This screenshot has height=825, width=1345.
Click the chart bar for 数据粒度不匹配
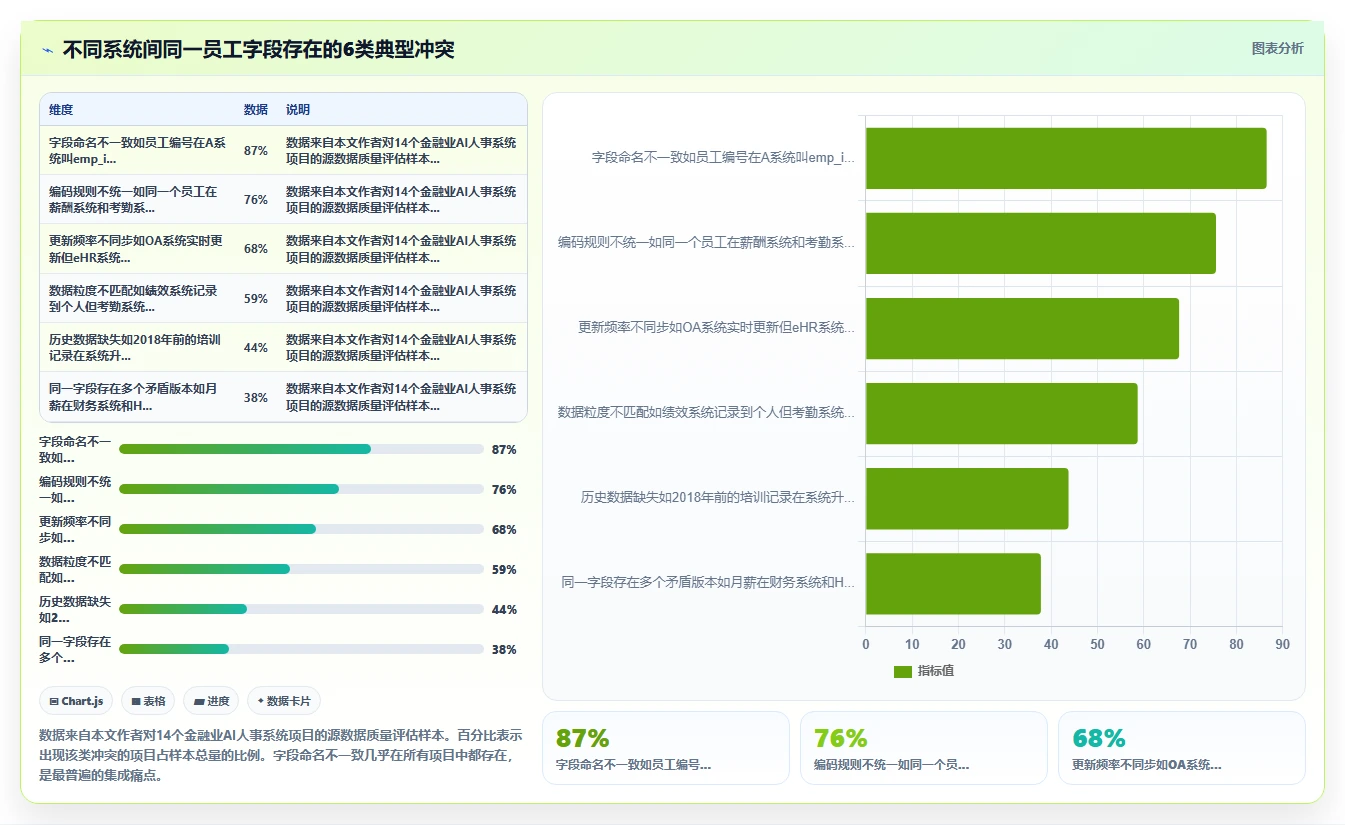1002,413
